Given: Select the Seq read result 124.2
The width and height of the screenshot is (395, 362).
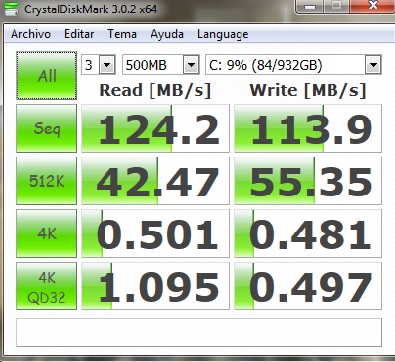Looking at the screenshot, I should (155, 128).
